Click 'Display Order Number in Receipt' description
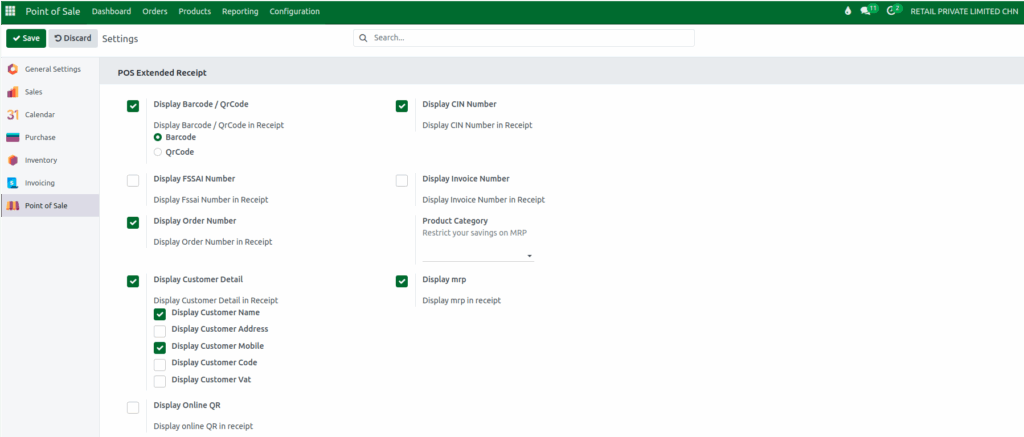Screen dimensions: 1024x437 tap(213, 242)
